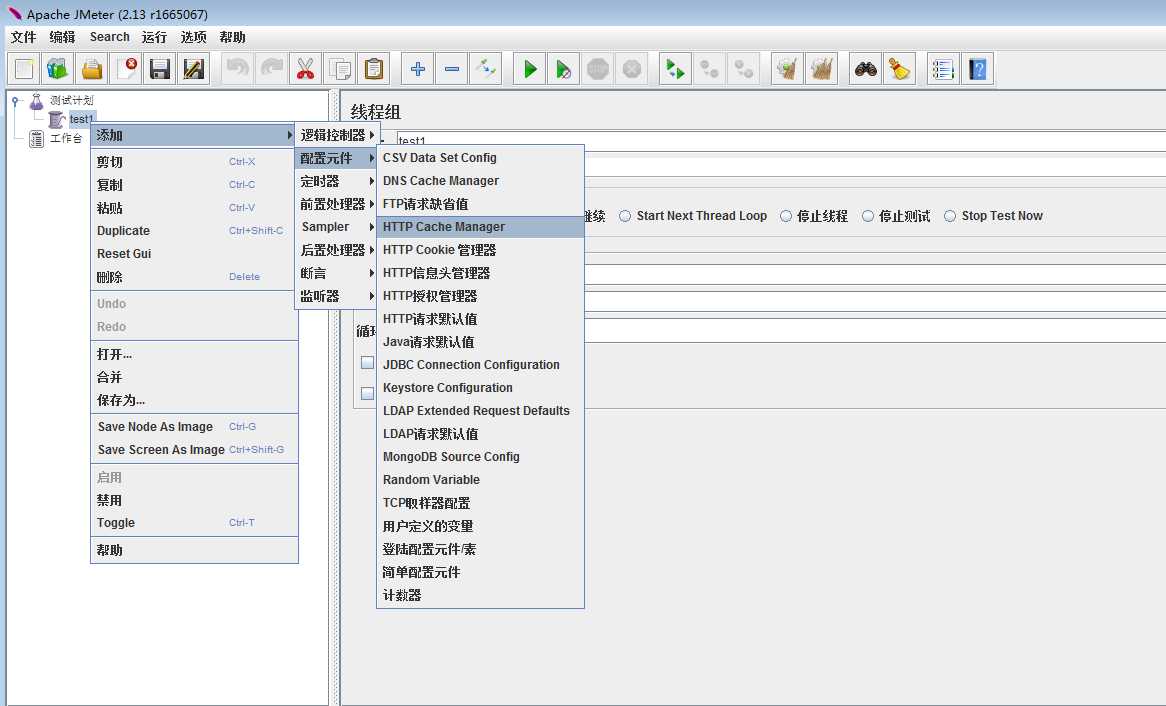Viewport: 1166px width, 706px height.
Task: Click the thread group name field
Action: coord(781,140)
